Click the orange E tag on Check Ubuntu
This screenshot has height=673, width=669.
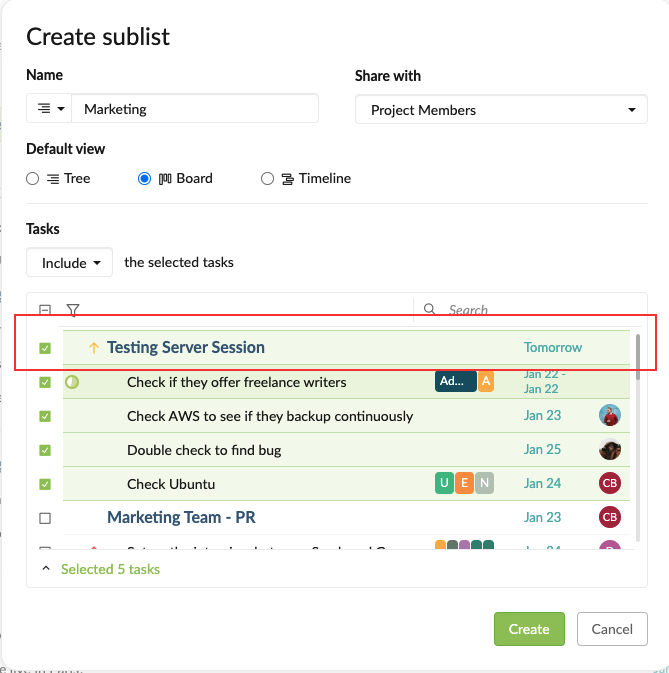[464, 483]
